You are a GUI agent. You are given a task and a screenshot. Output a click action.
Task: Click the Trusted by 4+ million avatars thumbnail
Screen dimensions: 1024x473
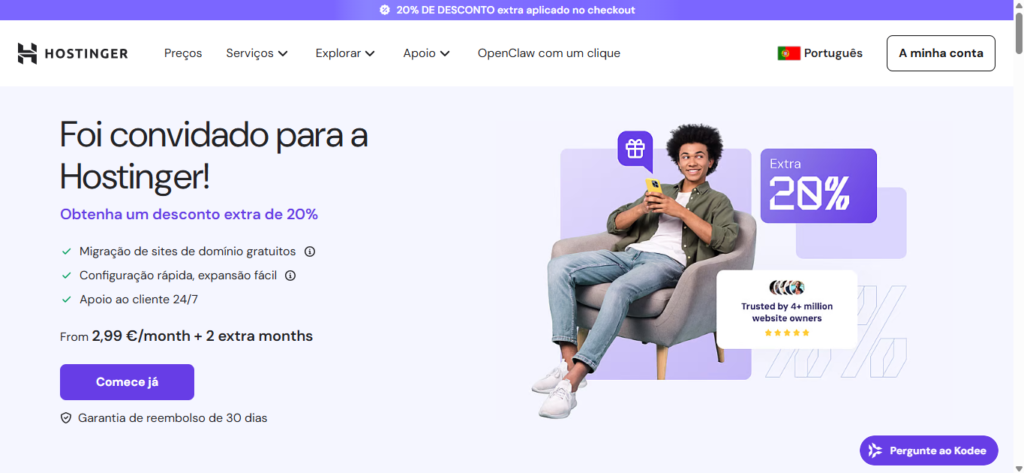tap(787, 287)
